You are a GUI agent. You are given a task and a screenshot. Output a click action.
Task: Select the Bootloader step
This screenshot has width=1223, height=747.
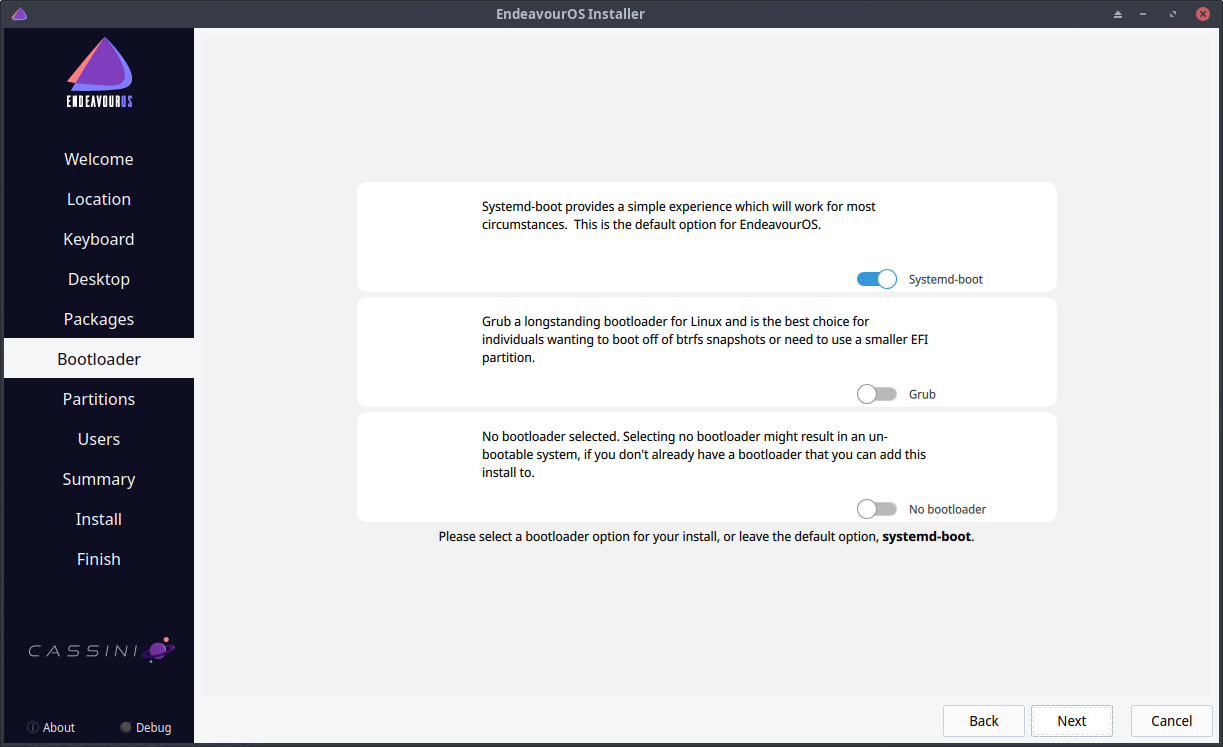click(99, 359)
